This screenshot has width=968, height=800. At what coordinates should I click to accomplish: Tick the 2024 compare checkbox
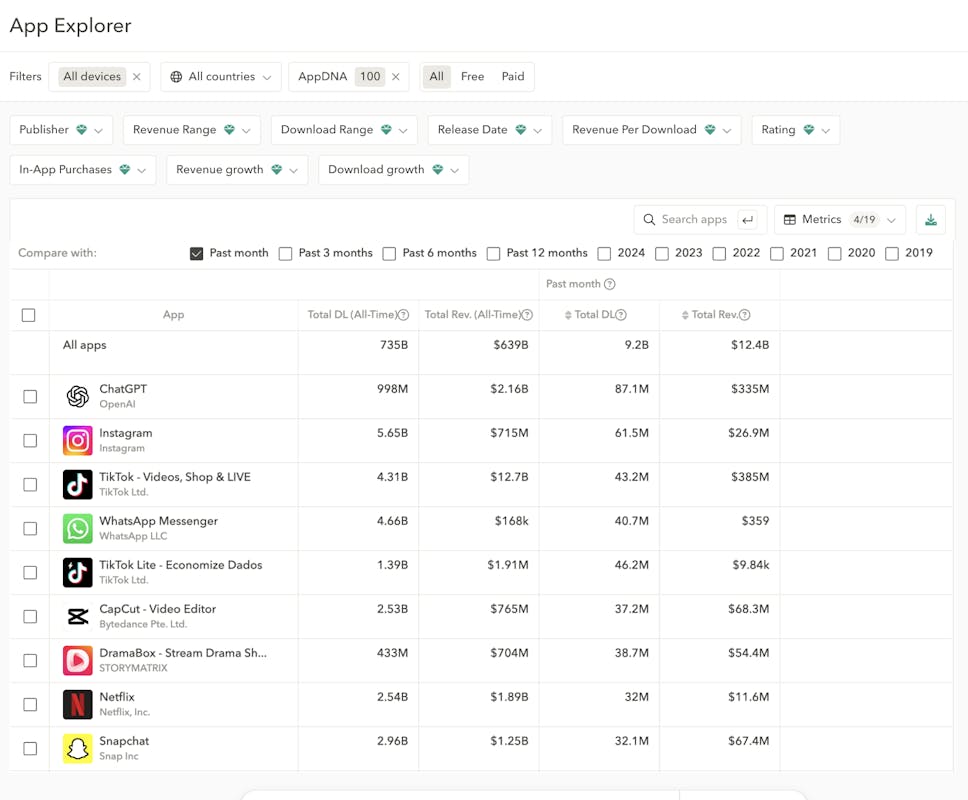coord(604,254)
